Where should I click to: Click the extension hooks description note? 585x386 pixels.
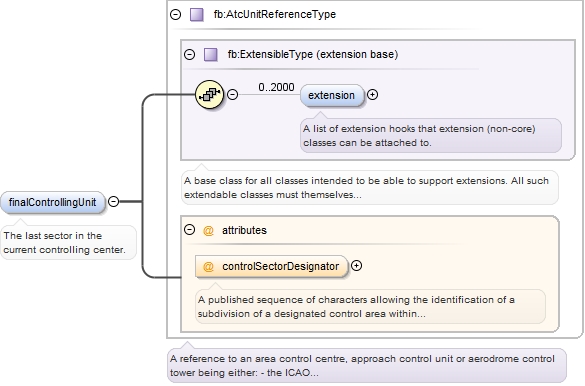point(431,135)
